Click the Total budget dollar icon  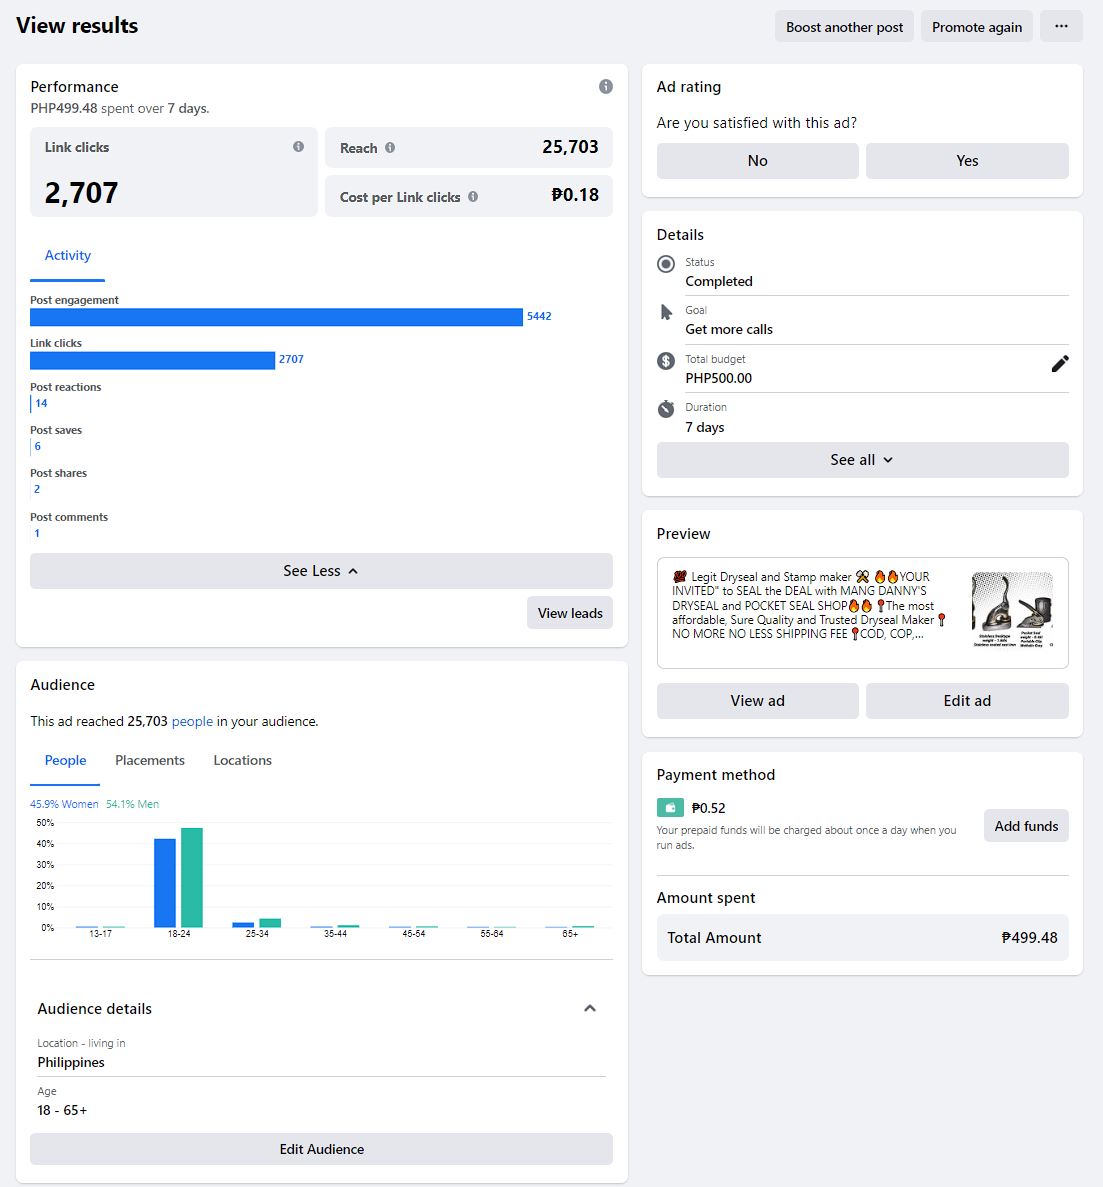pos(665,360)
